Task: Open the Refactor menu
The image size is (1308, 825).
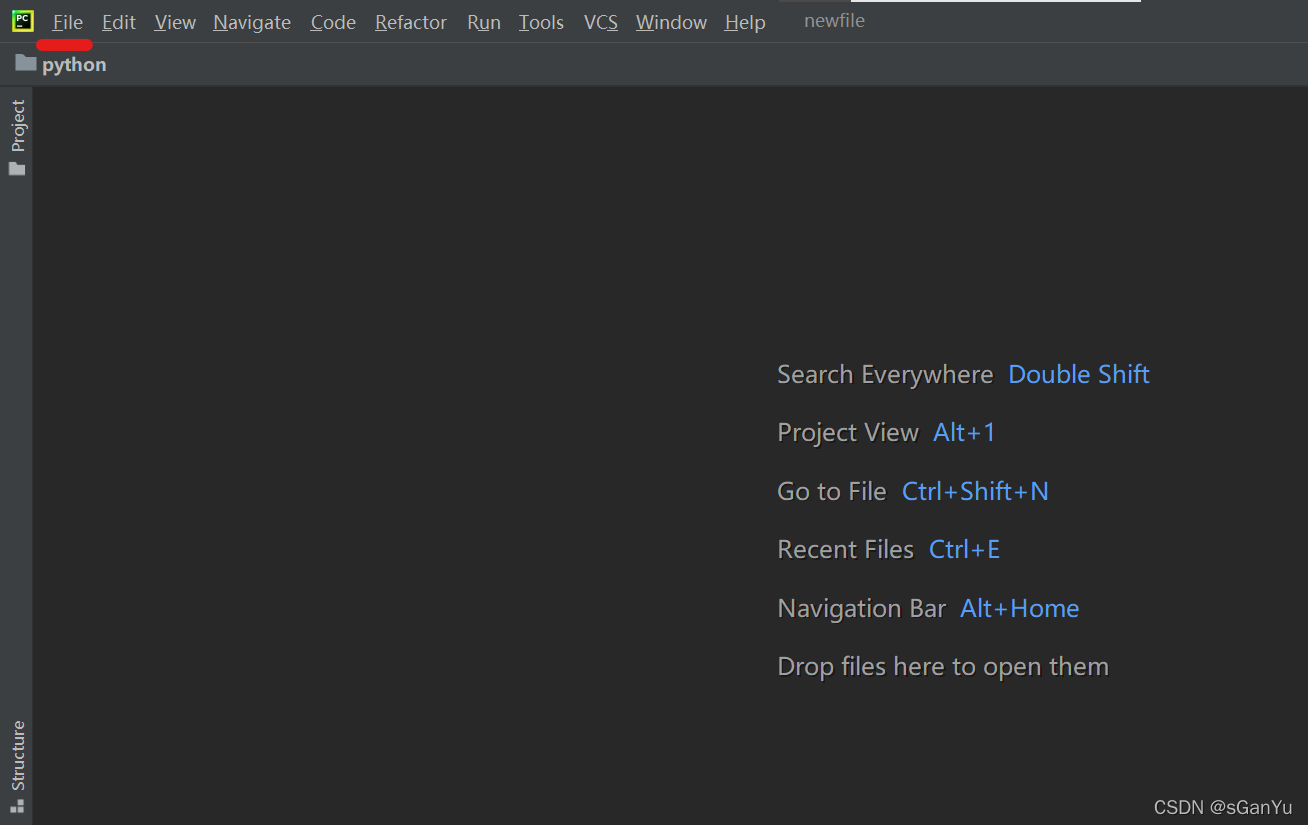Action: (x=411, y=22)
